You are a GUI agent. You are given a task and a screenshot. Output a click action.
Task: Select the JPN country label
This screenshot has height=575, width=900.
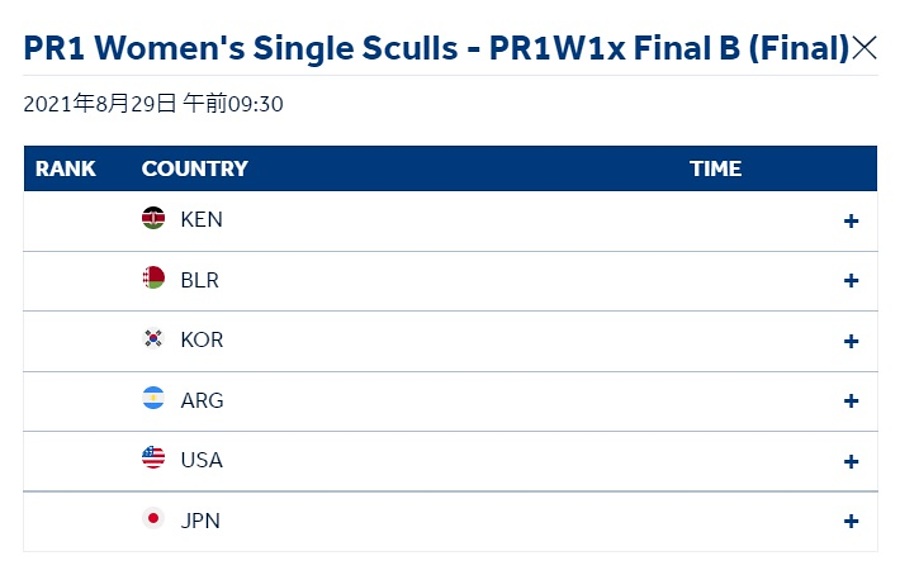[x=200, y=520]
